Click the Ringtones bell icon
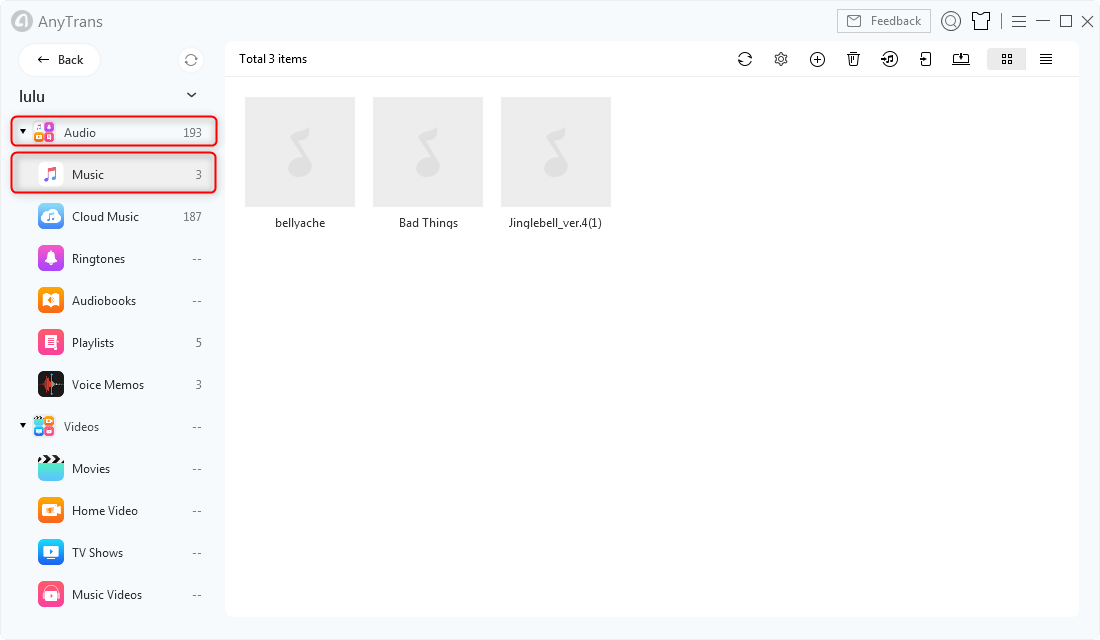 [51, 259]
